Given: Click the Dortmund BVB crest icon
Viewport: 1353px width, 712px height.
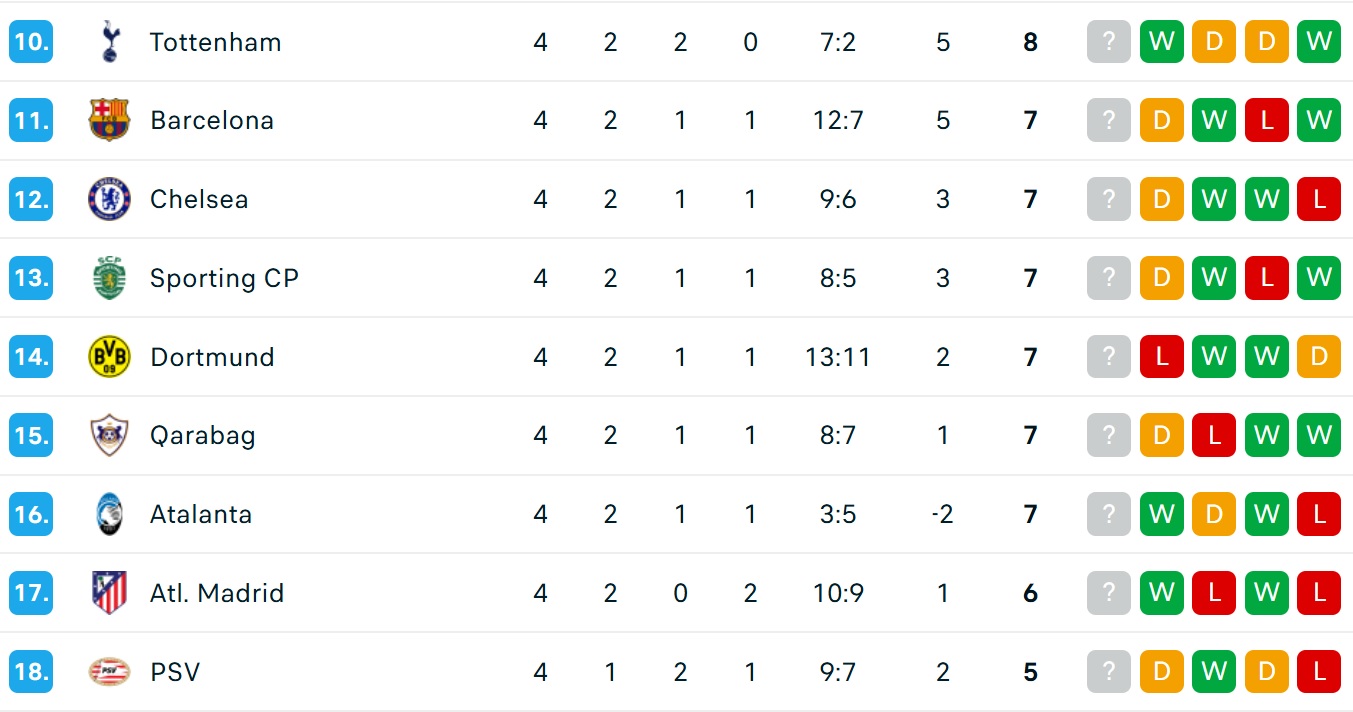Looking at the screenshot, I should (109, 357).
